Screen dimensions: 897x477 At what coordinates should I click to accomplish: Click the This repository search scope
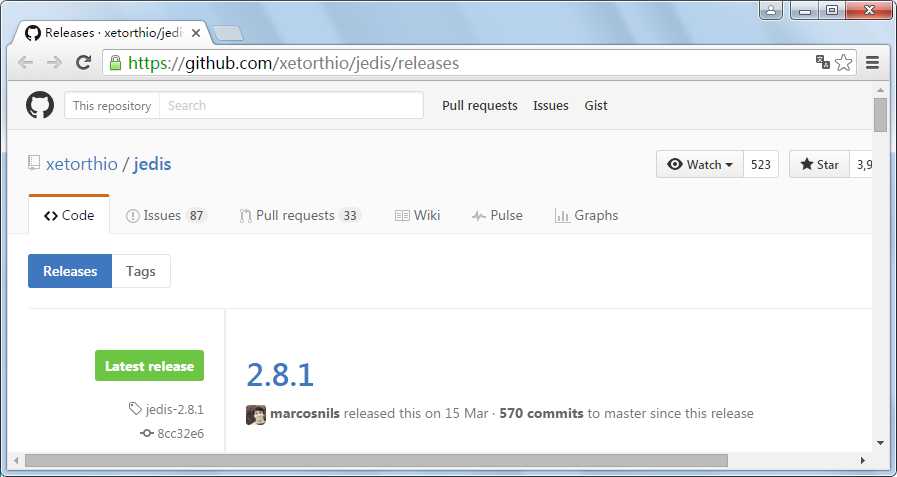[x=112, y=106]
